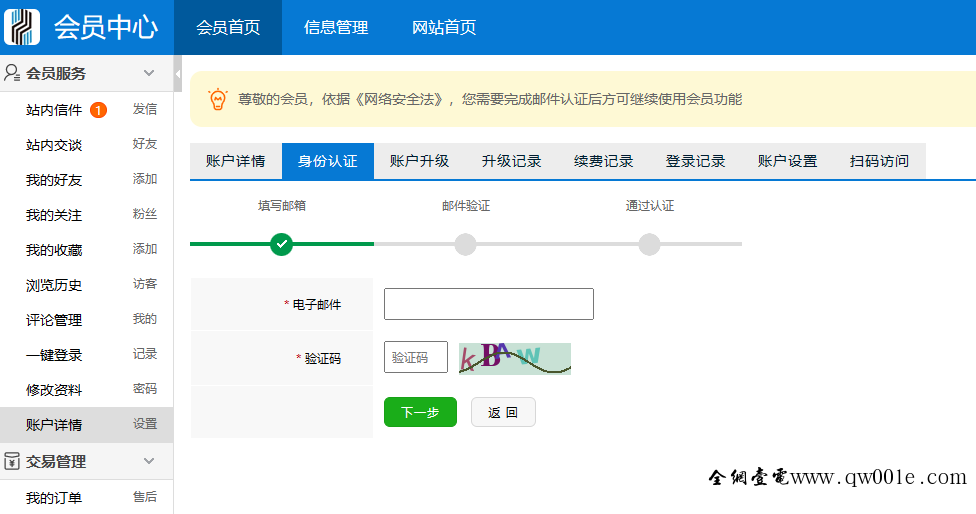Viewport: 976px width, 514px height.
Task: Click the 电子邮件 input field
Action: coord(488,304)
